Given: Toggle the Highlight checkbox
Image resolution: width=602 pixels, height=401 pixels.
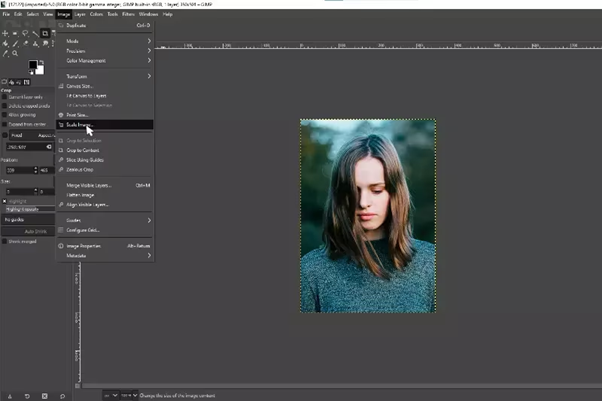Looking at the screenshot, I should (5, 201).
